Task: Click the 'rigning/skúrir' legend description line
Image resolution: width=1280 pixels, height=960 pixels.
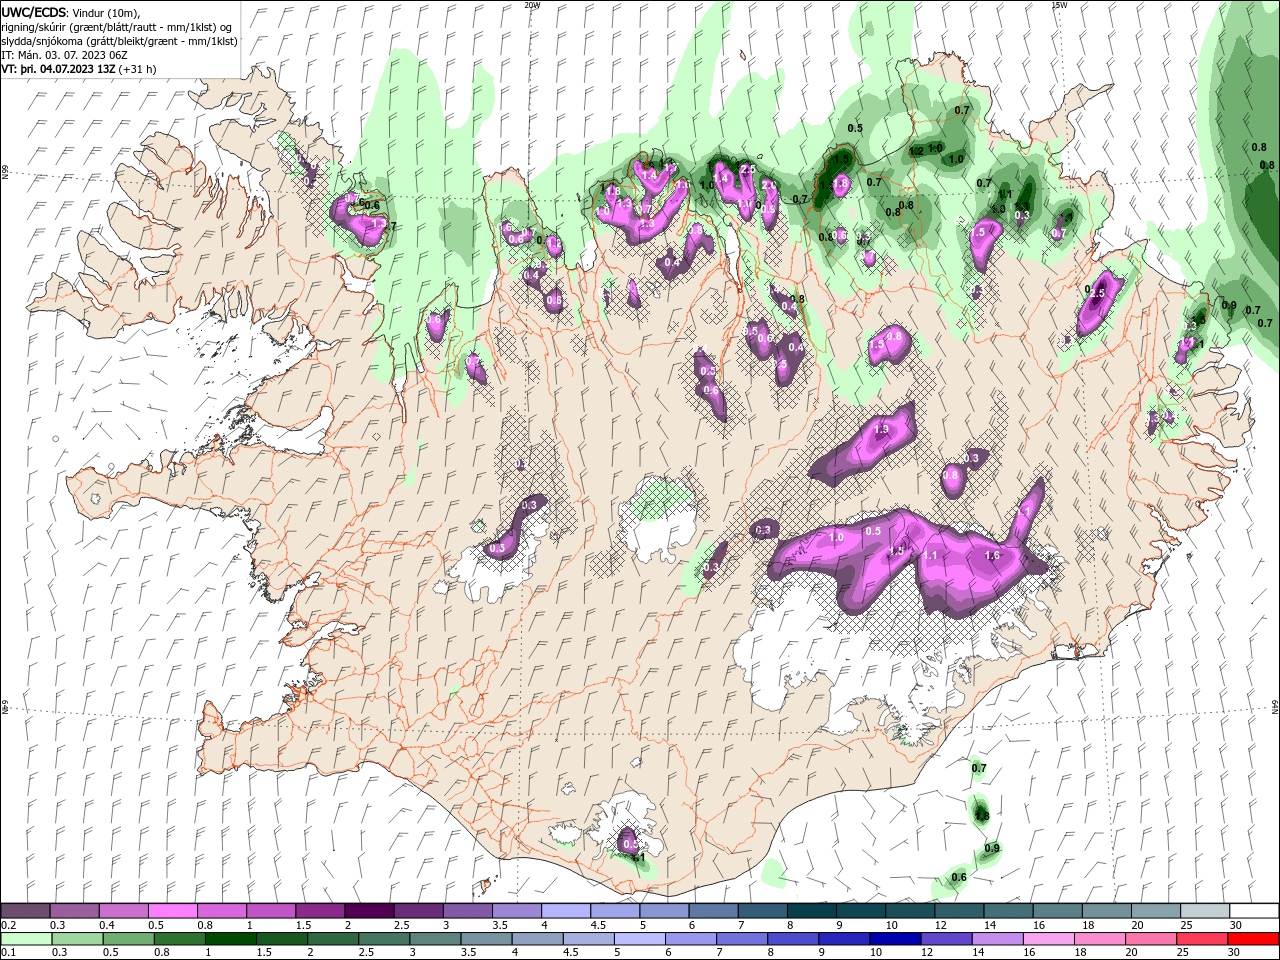Action: point(116,27)
